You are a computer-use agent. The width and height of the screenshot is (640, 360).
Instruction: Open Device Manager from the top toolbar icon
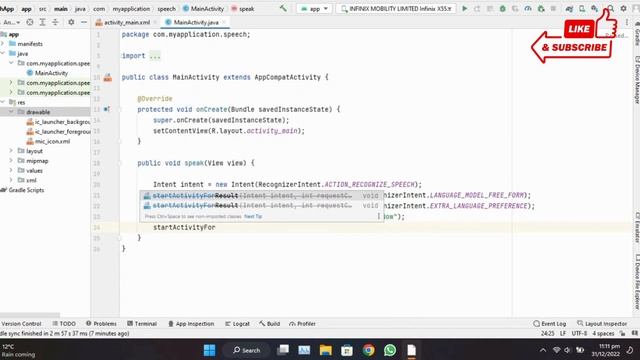pos(582,8)
